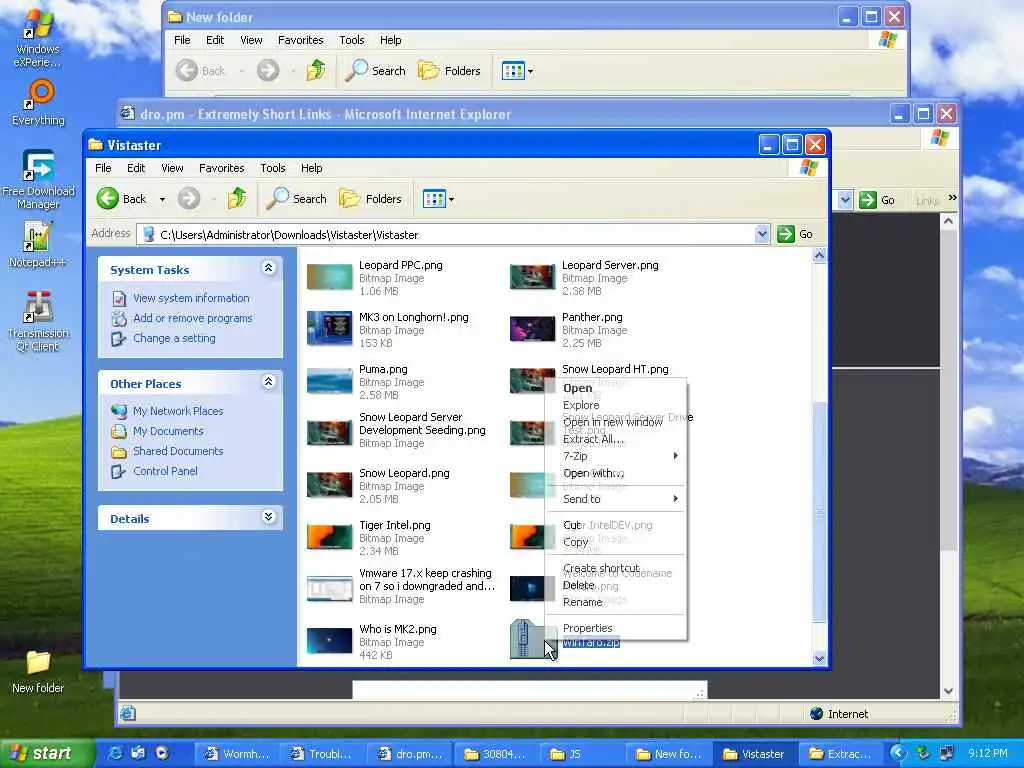Click the Forward button in Vistaster toolbar

pos(189,199)
